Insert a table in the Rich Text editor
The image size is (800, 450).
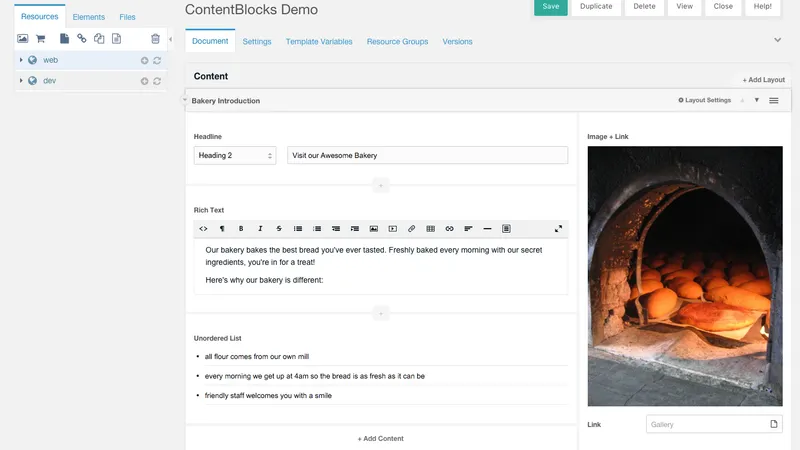tap(431, 229)
